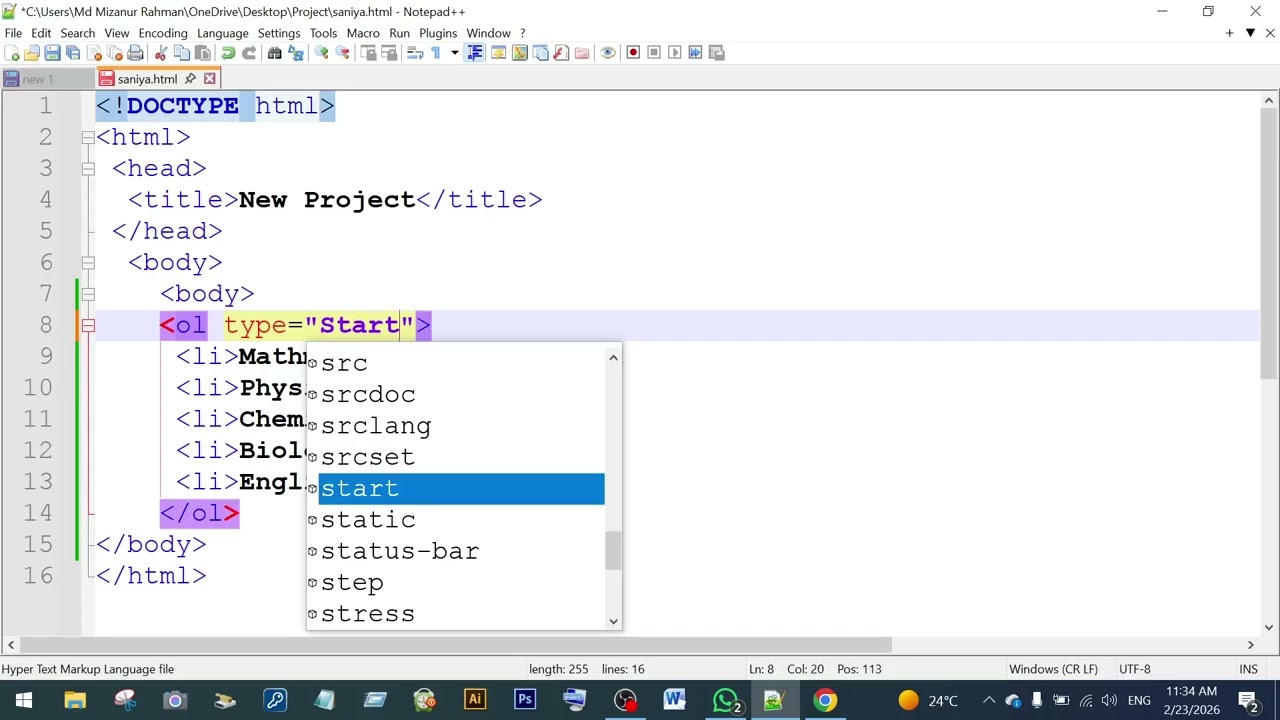
Task: Click the New file toolbar icon
Action: click(12, 53)
